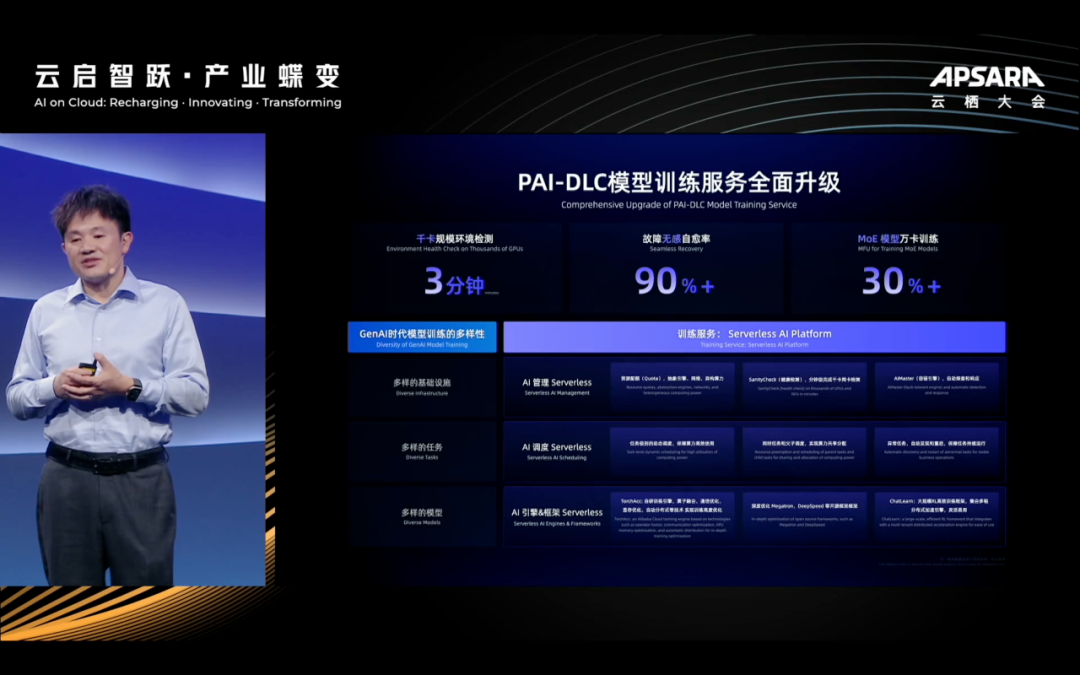The width and height of the screenshot is (1080, 675).
Task: Click the 'MoE 模型万卡训练' metric heading
Action: (897, 238)
